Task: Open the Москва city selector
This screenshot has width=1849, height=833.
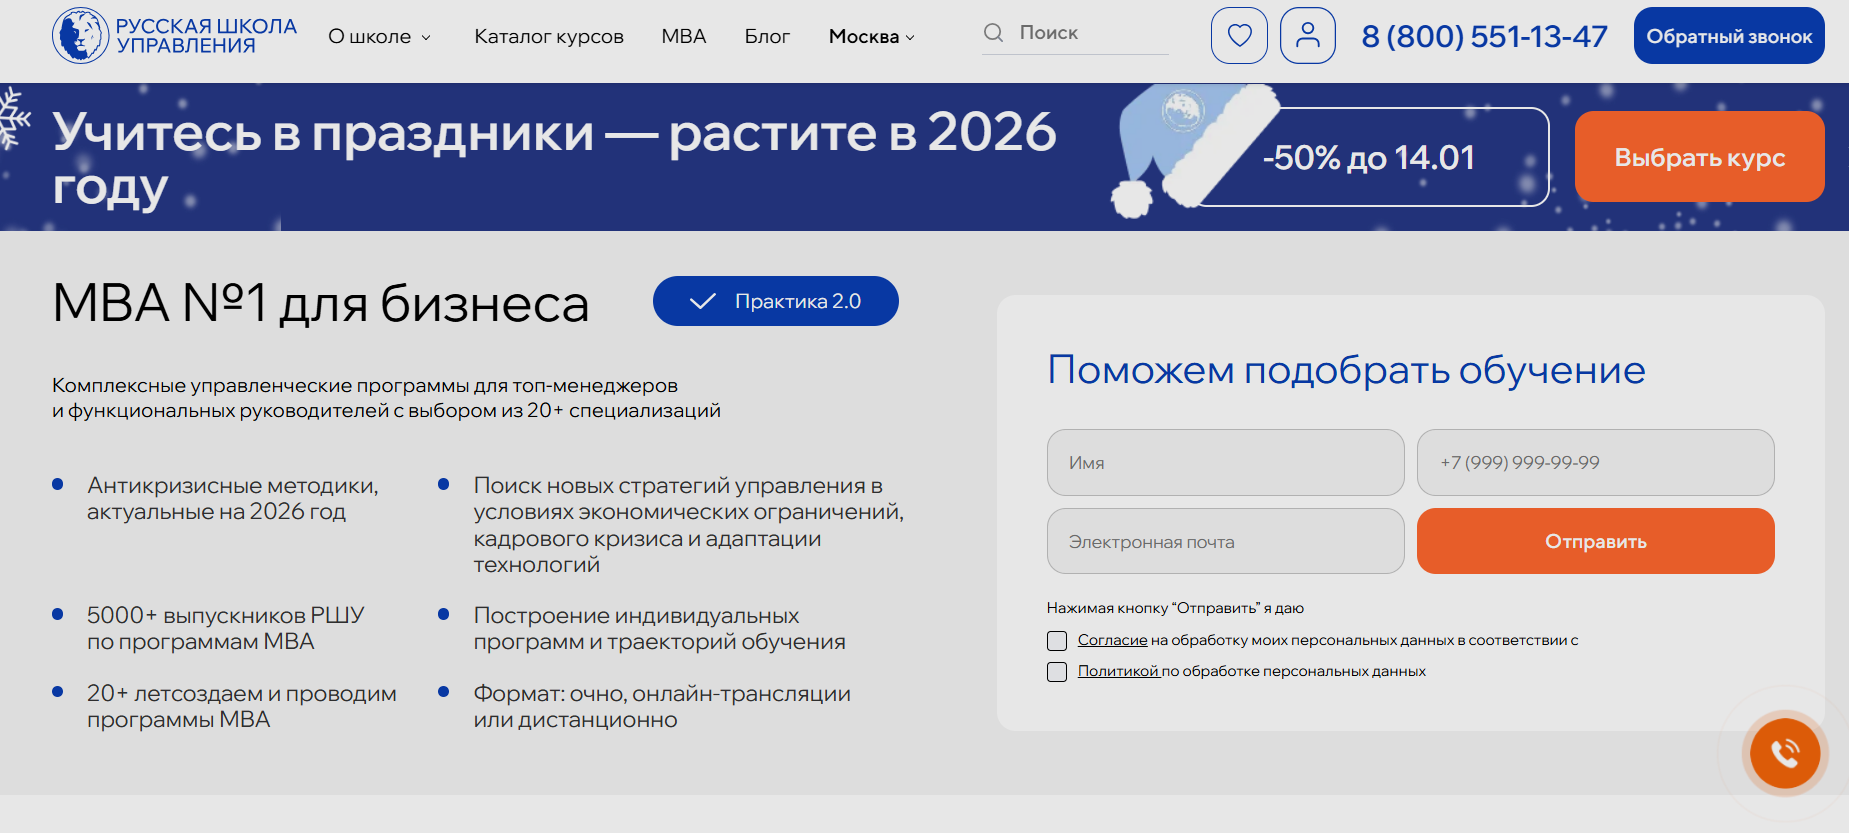Action: click(871, 37)
